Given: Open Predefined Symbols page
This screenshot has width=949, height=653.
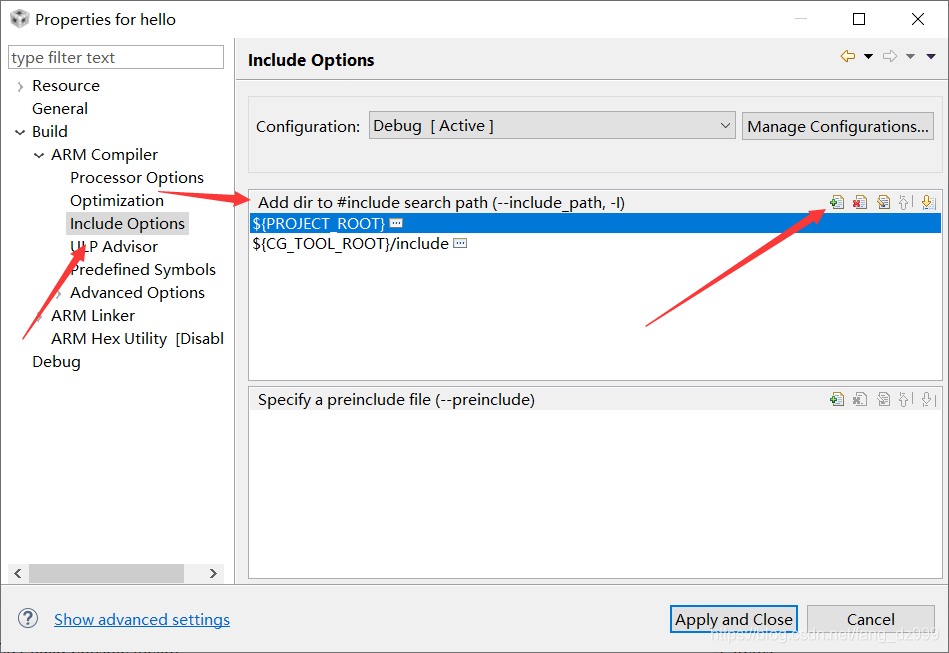Looking at the screenshot, I should coord(143,270).
